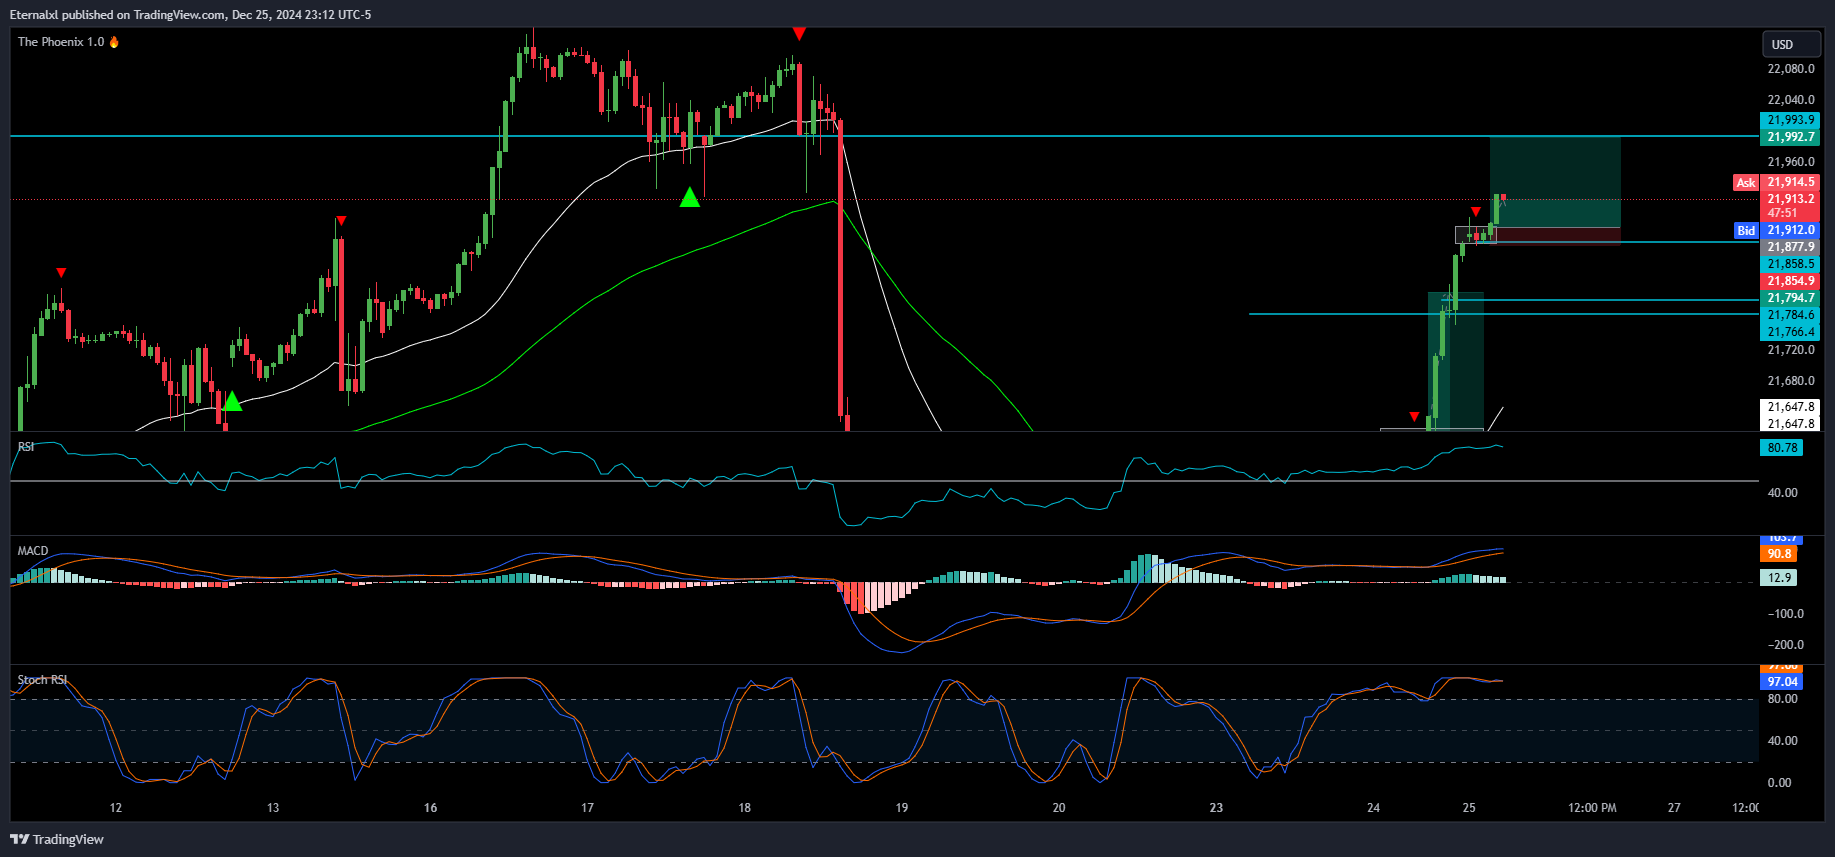1835x857 pixels.
Task: Click the 21,914.5 ask price label
Action: (x=1790, y=182)
